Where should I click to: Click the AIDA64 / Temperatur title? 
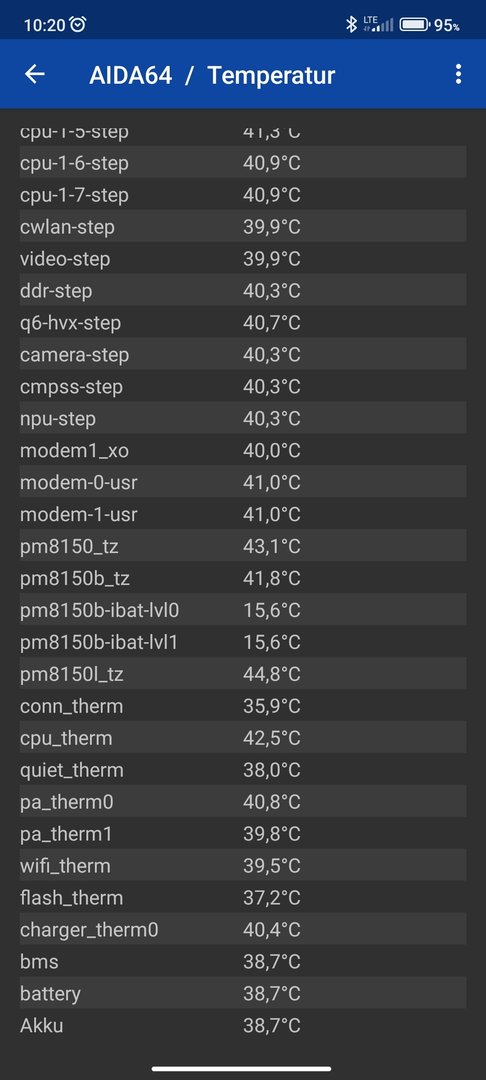tap(212, 75)
